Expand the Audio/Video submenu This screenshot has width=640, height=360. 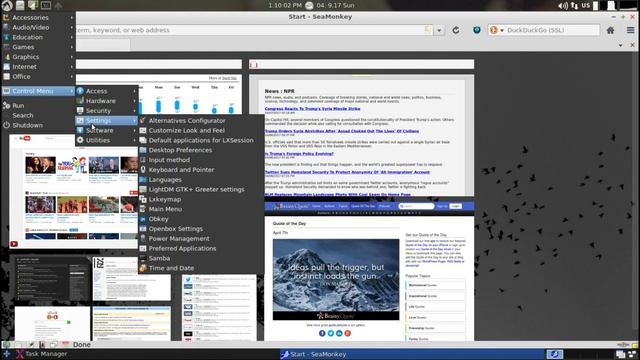click(38, 27)
